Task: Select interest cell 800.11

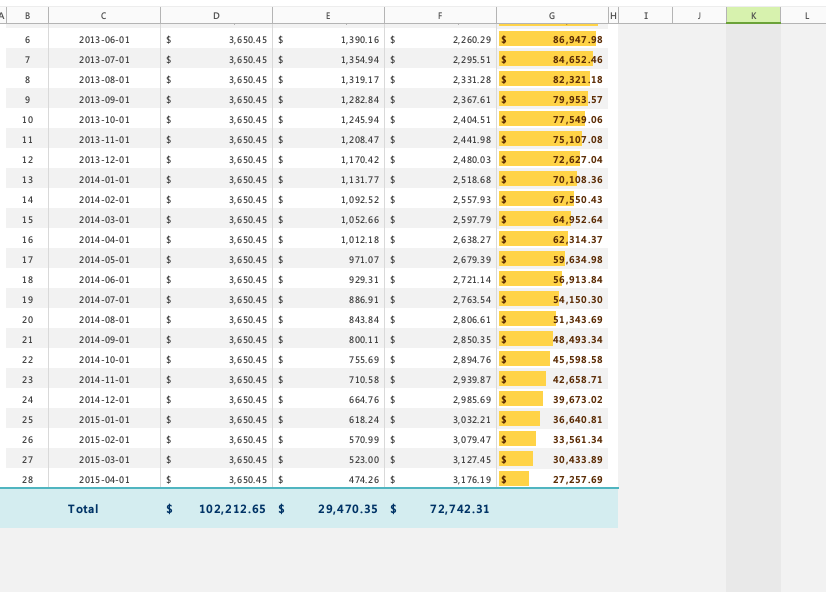Action: [x=328, y=340]
